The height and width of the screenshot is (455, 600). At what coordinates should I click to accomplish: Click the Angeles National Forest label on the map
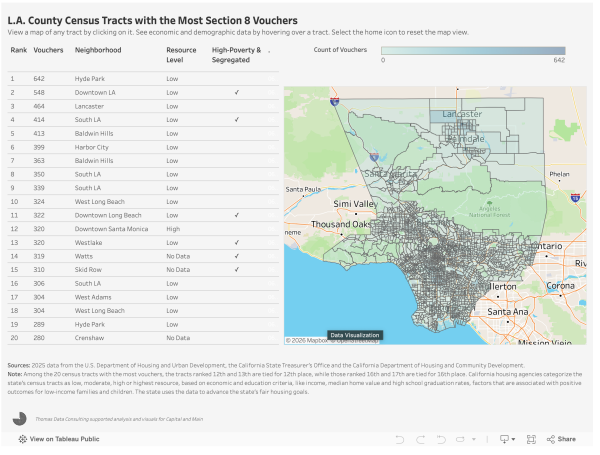click(490, 212)
